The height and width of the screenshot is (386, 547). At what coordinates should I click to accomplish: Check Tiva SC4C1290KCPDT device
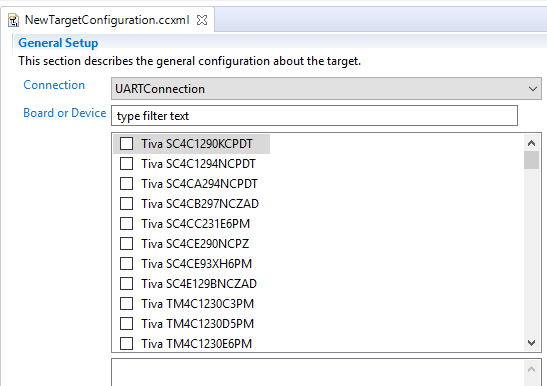click(126, 143)
